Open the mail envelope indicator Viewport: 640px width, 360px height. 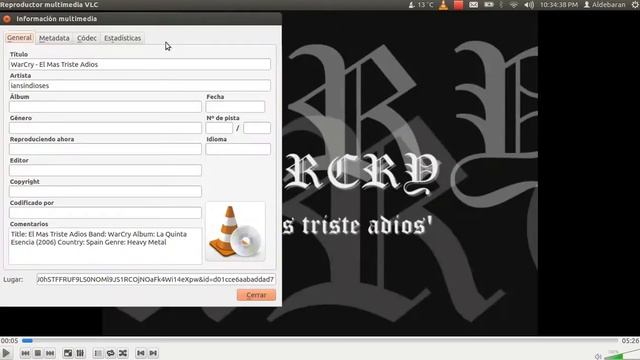pos(473,5)
